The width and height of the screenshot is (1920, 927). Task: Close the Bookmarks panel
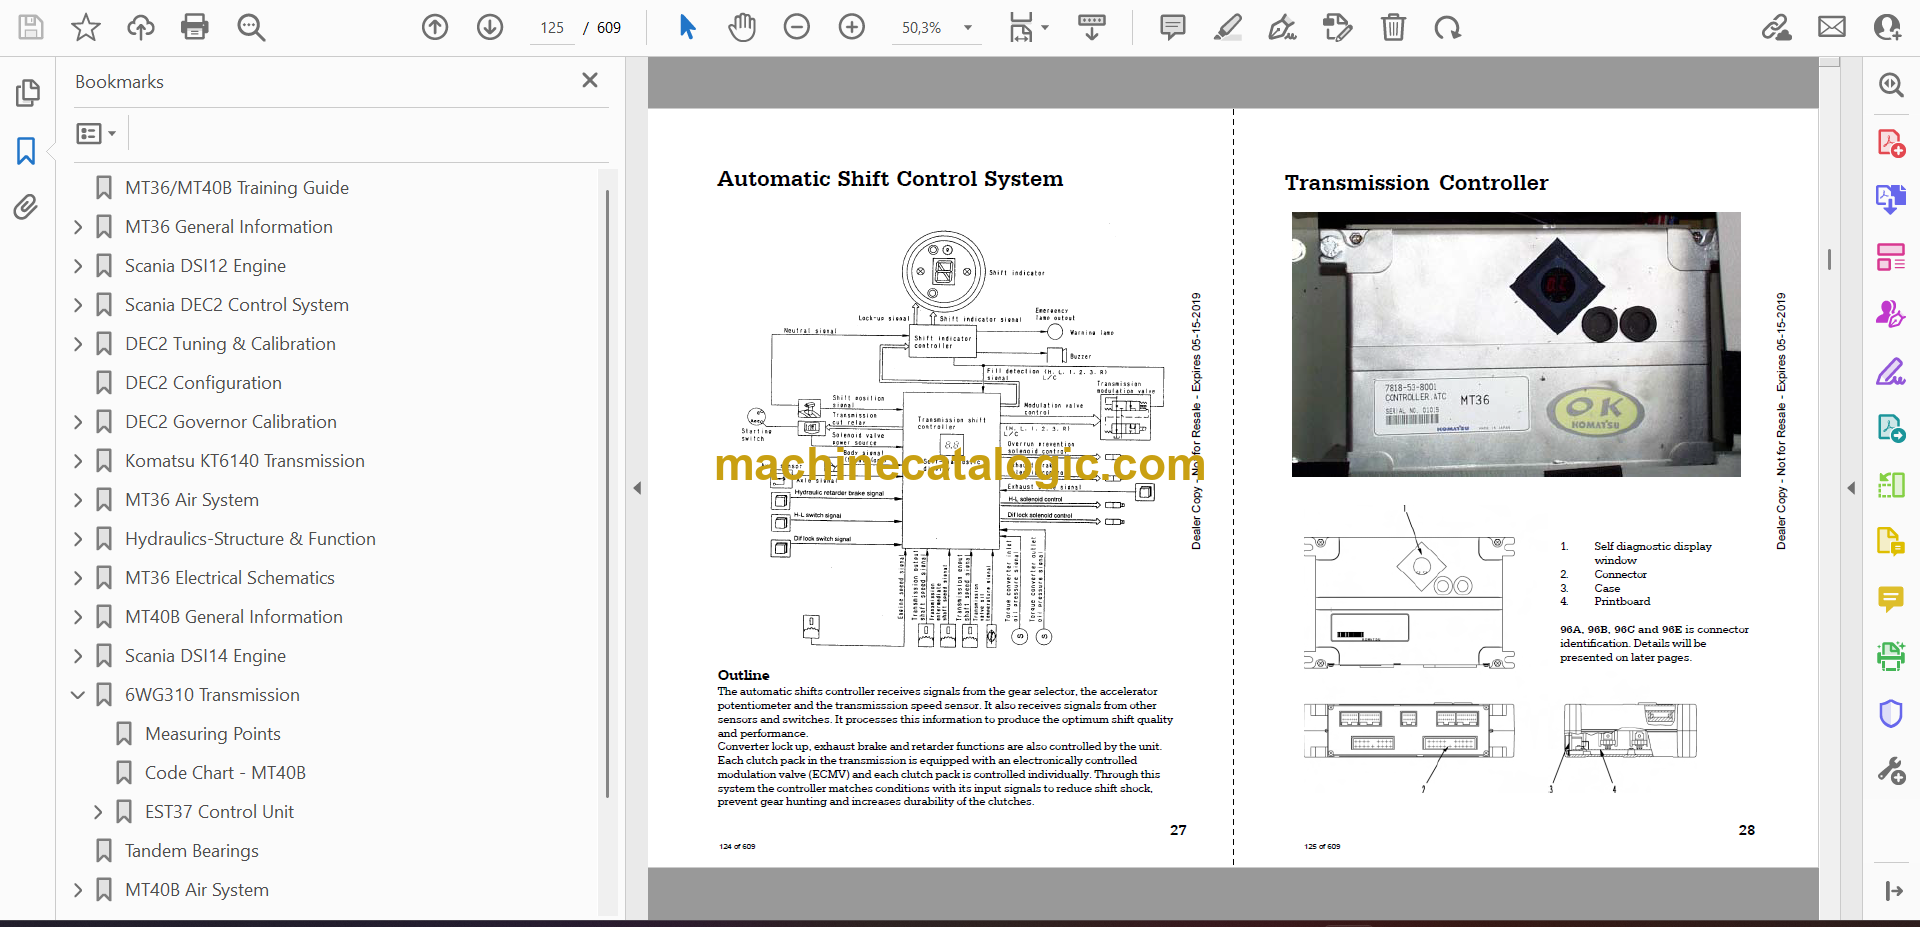point(590,80)
